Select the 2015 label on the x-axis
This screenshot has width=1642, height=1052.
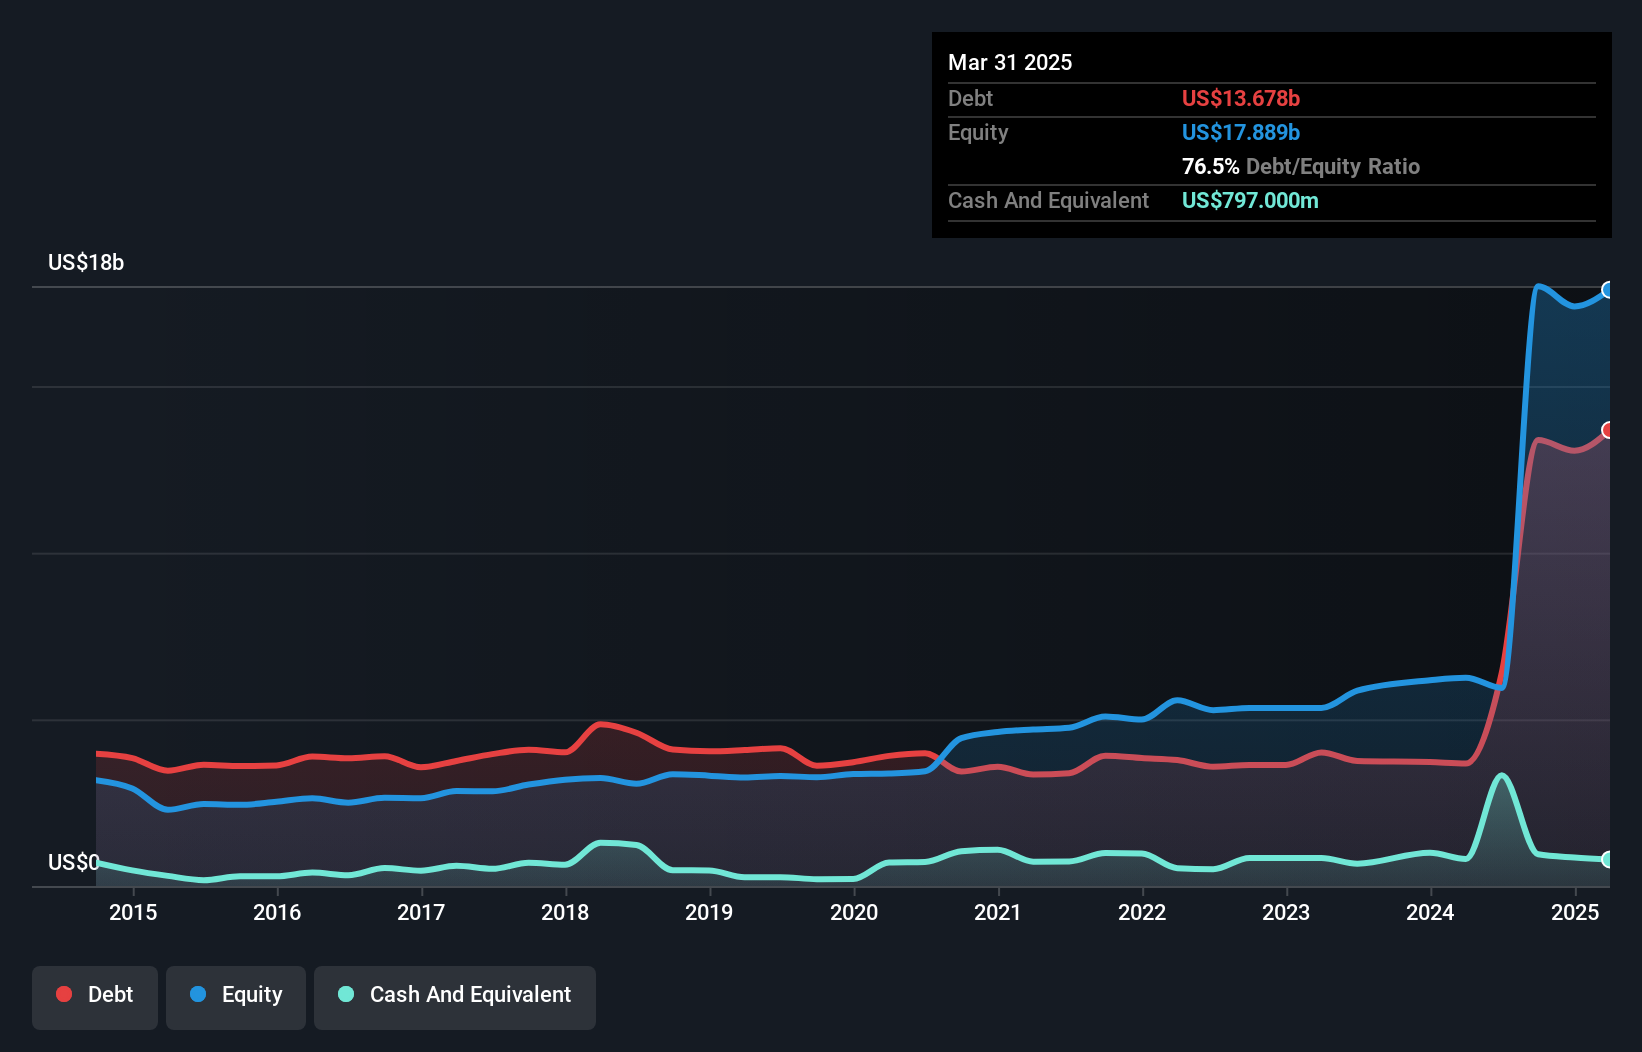[x=133, y=912]
